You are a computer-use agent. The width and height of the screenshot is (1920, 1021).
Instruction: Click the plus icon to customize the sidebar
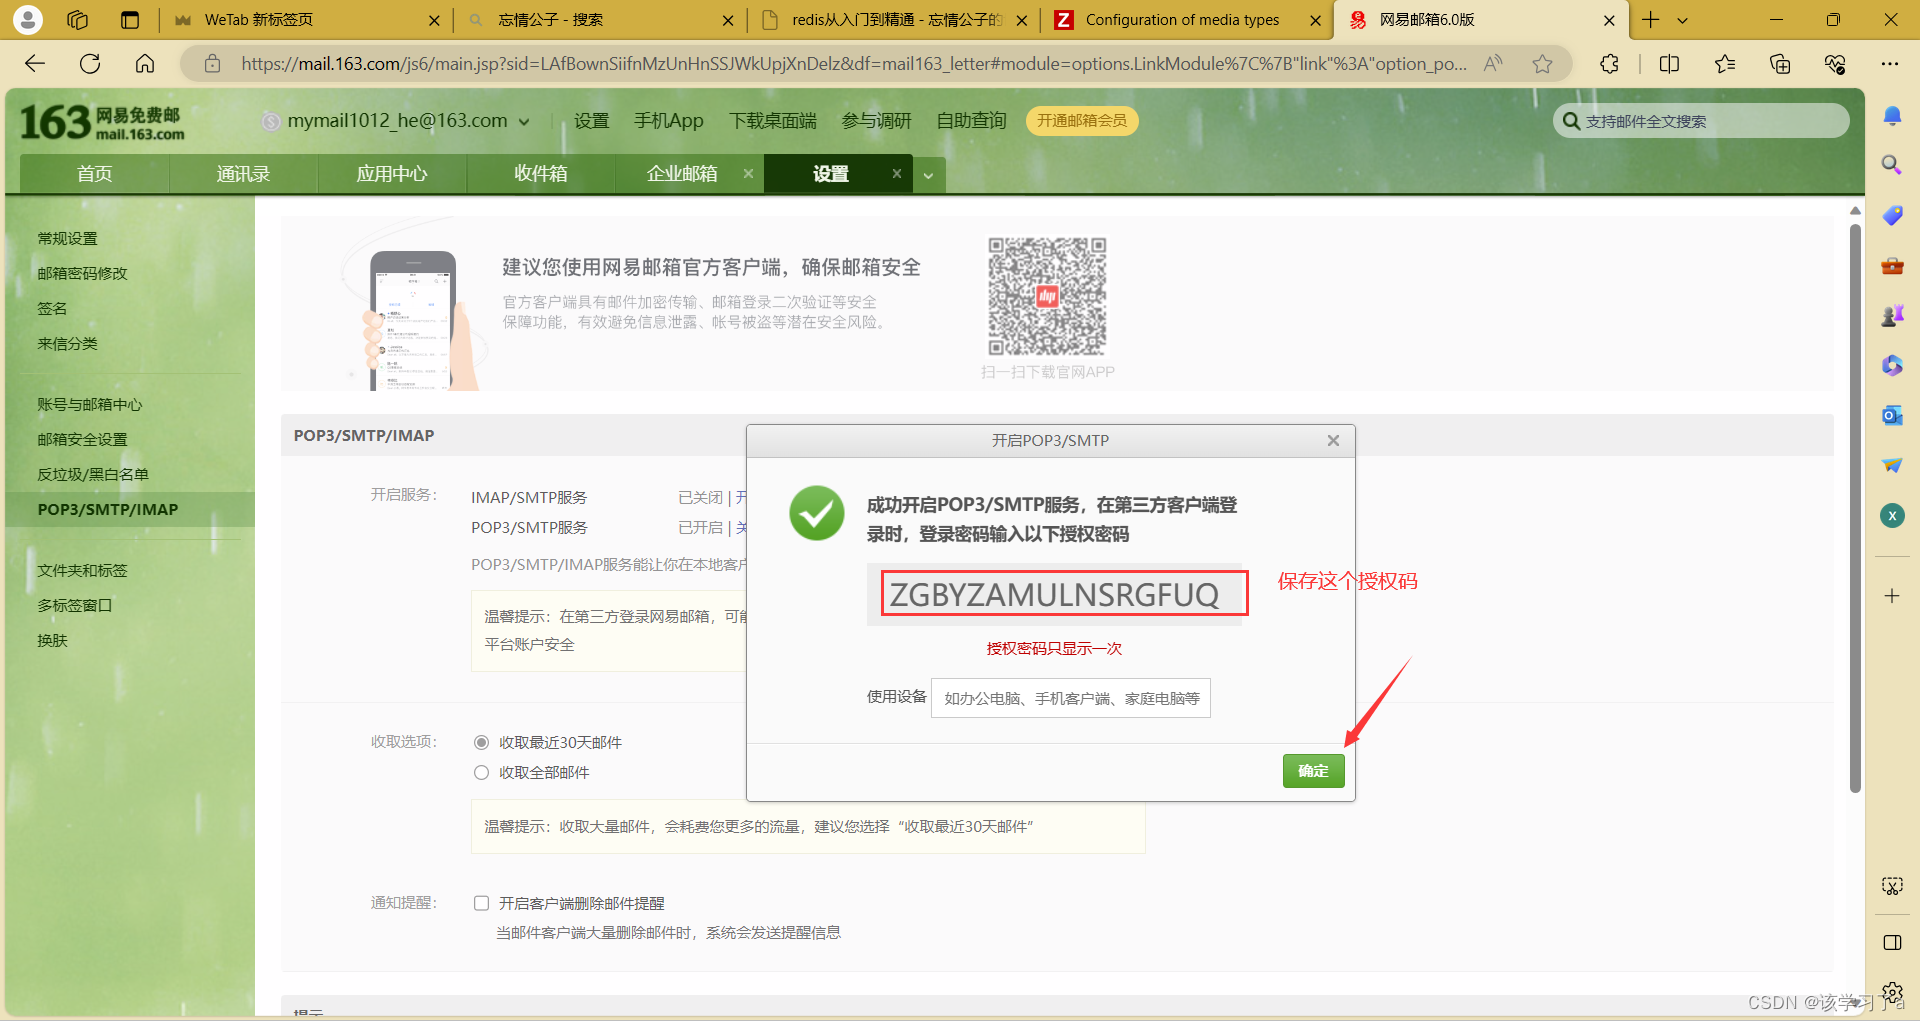(x=1892, y=596)
